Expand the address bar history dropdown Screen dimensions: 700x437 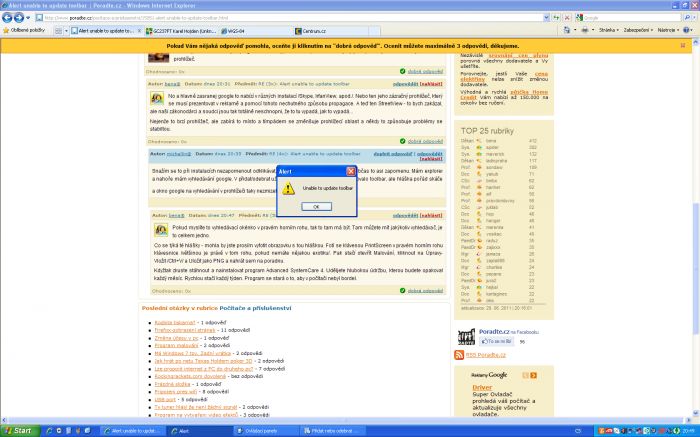pos(546,18)
